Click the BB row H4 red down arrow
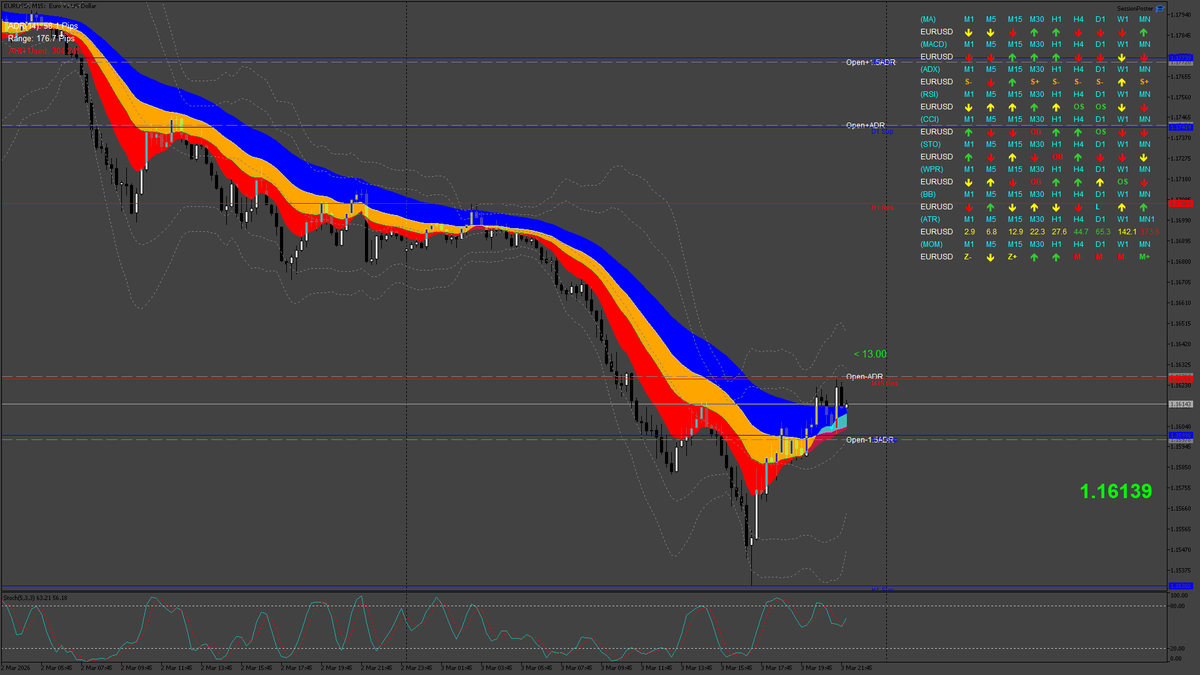Viewport: 1200px width, 675px height. [x=1078, y=207]
